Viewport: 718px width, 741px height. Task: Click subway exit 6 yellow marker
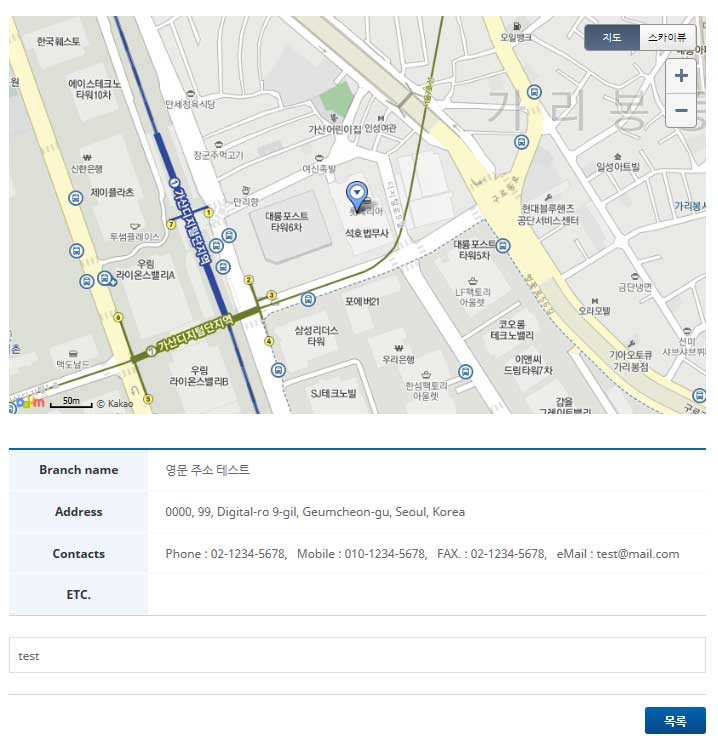pyautogui.click(x=119, y=317)
